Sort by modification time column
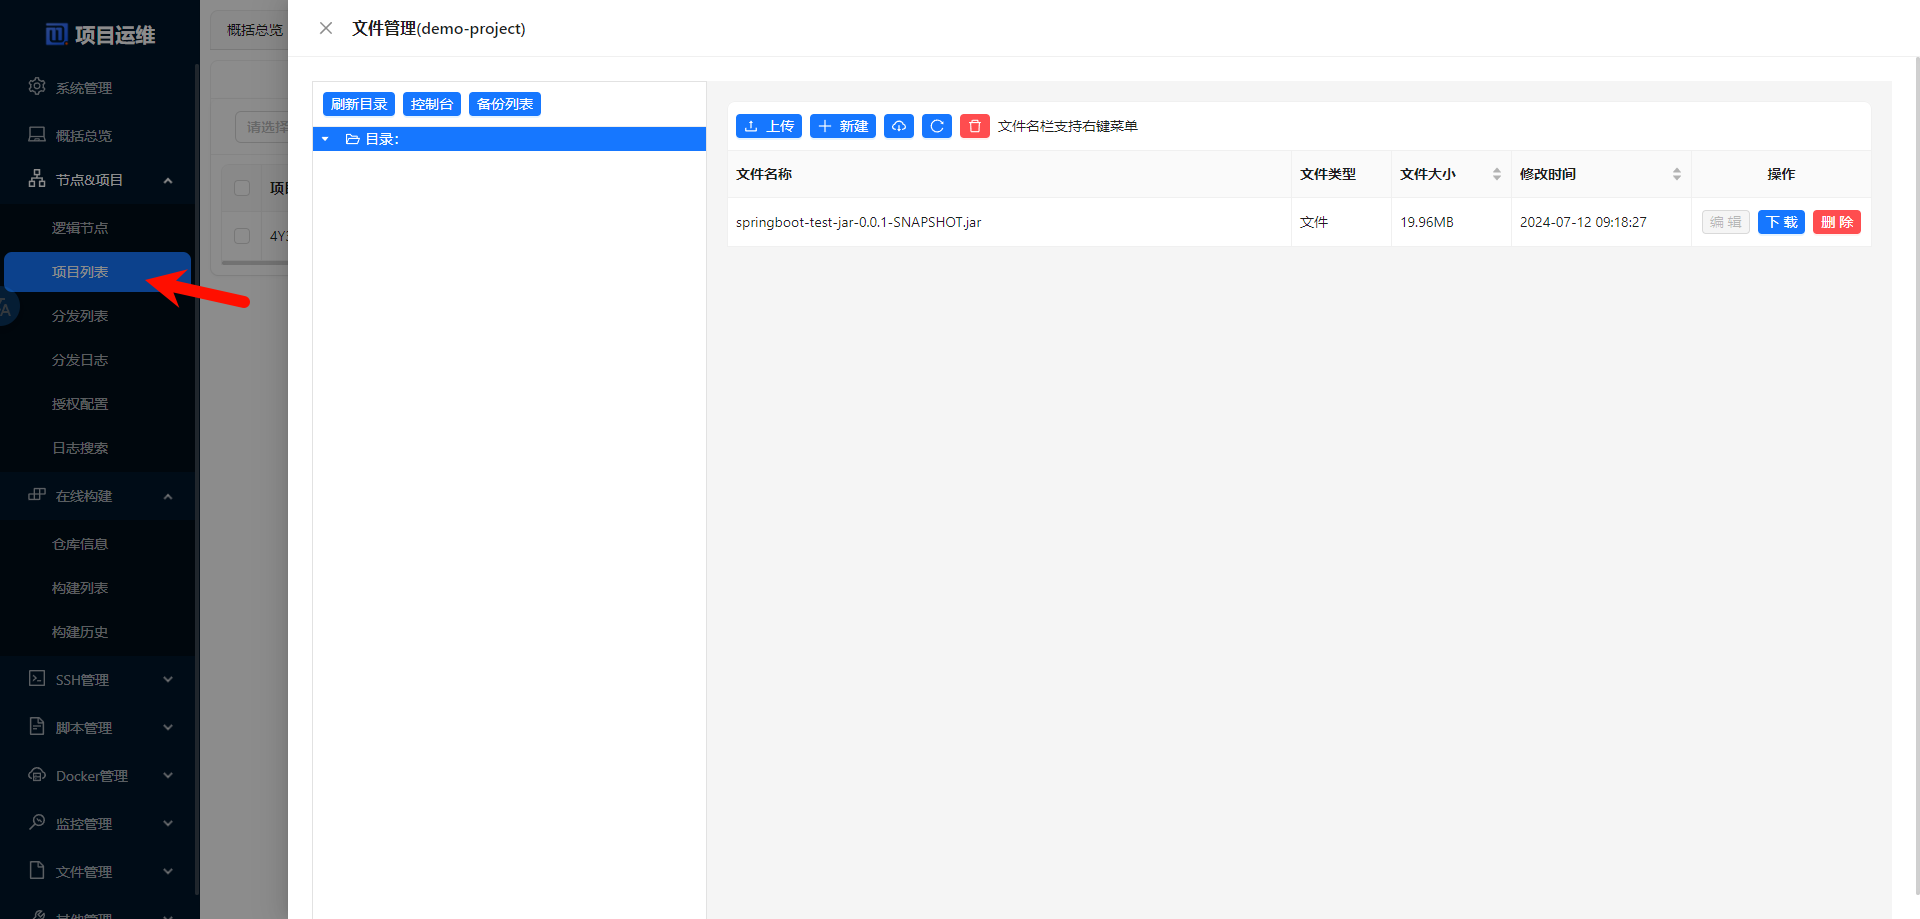Screen dimensions: 1920x919 (x=1676, y=174)
